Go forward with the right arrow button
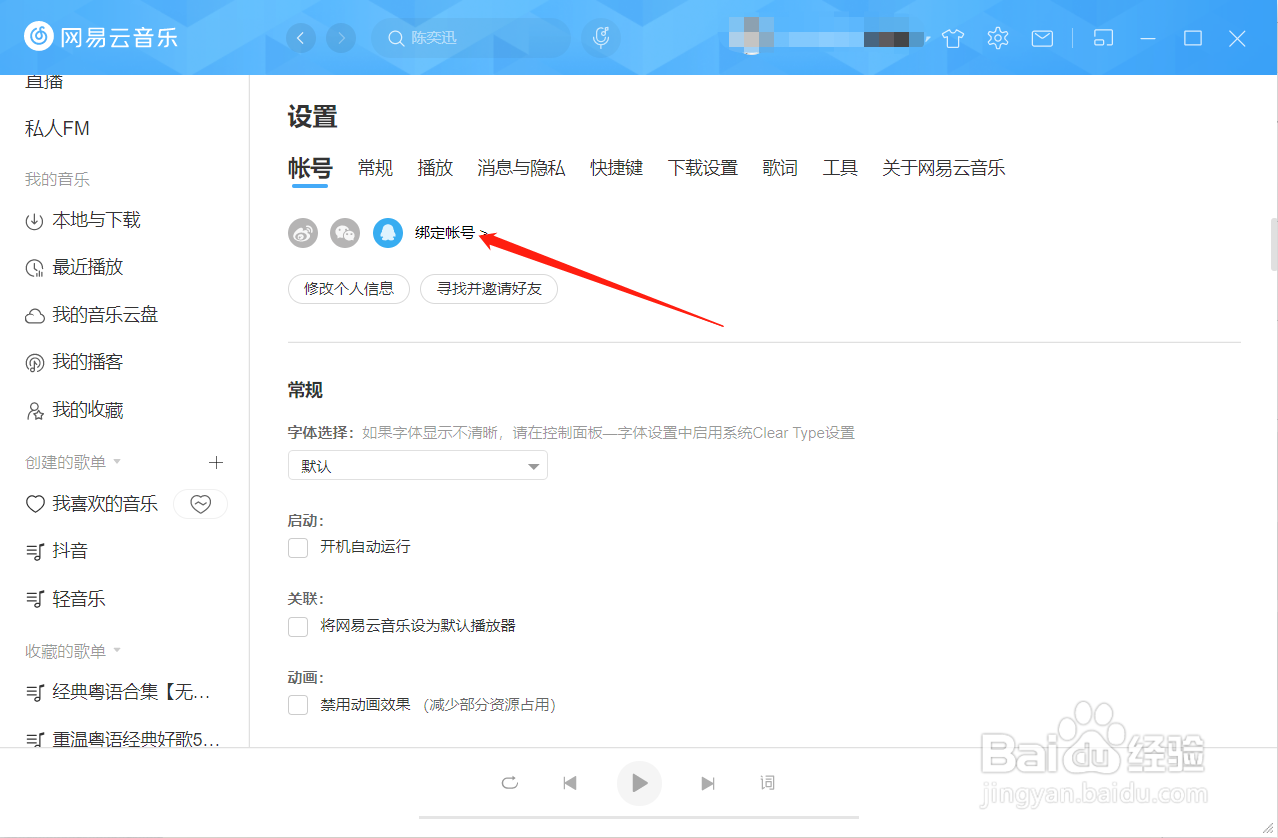This screenshot has height=838, width=1278. coord(341,38)
